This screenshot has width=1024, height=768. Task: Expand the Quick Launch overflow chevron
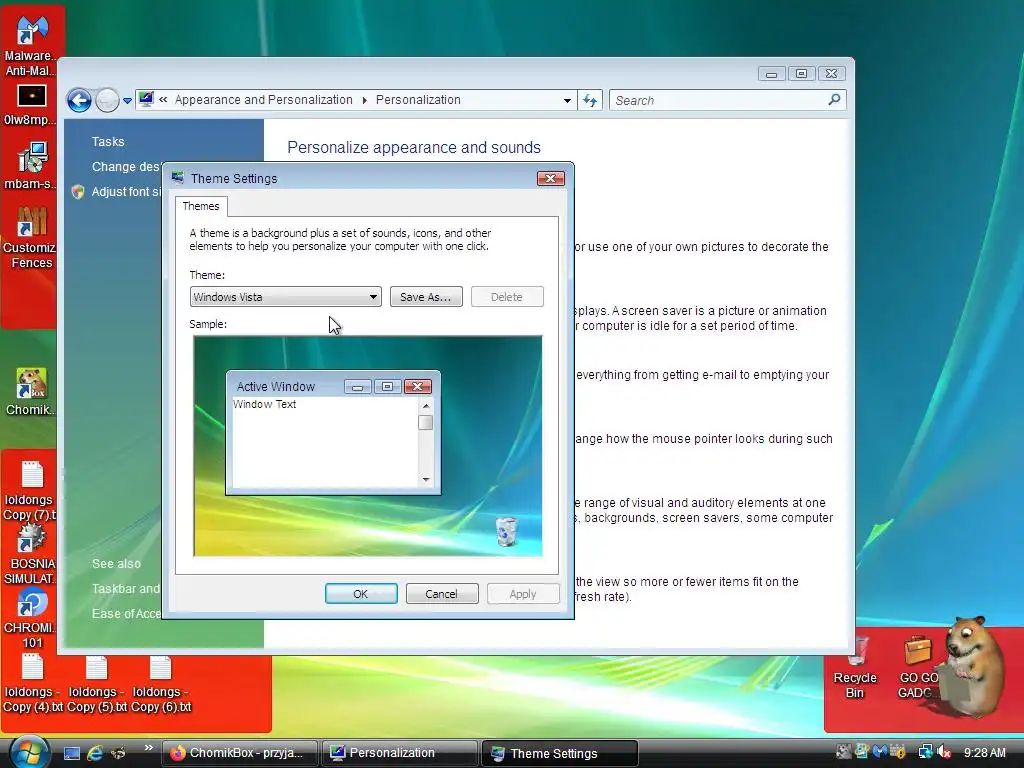(x=148, y=748)
